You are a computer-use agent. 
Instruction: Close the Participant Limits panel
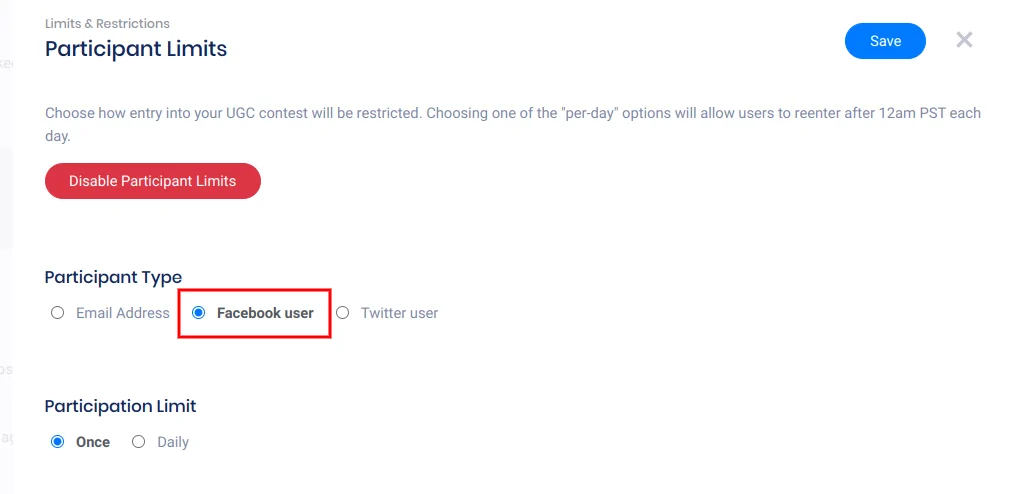(964, 40)
